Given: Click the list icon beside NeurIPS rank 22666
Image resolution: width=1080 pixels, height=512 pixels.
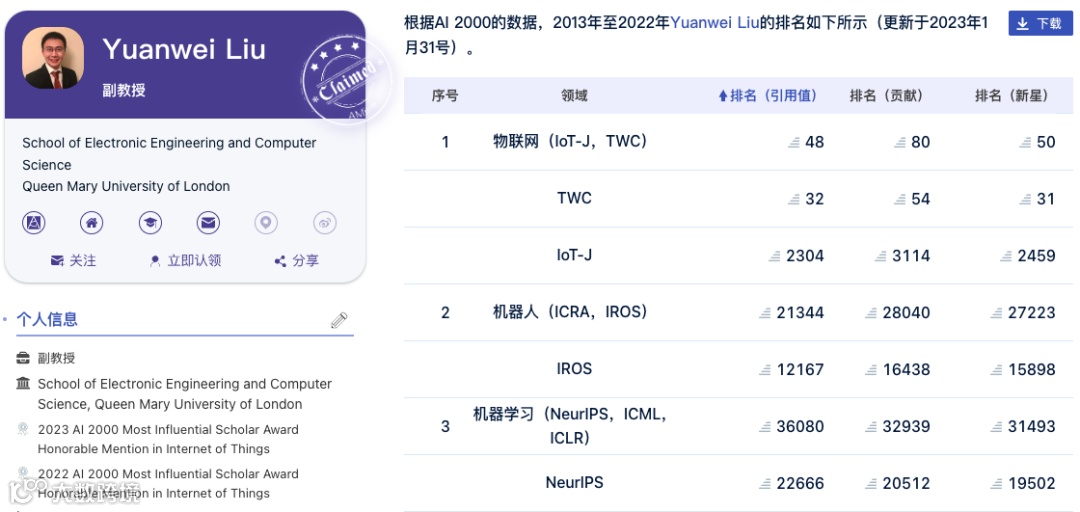Looking at the screenshot, I should 765,484.
